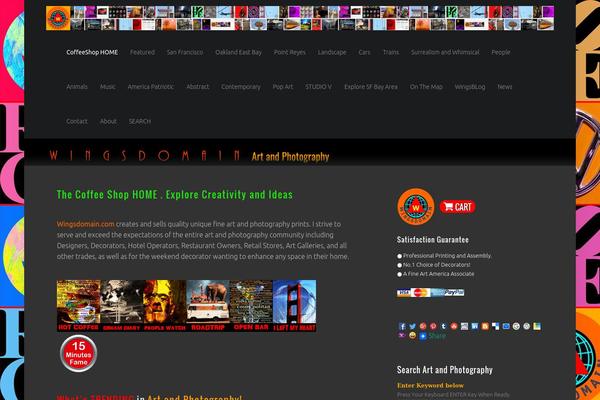Open the People menu item
The height and width of the screenshot is (400, 600).
[501, 52]
